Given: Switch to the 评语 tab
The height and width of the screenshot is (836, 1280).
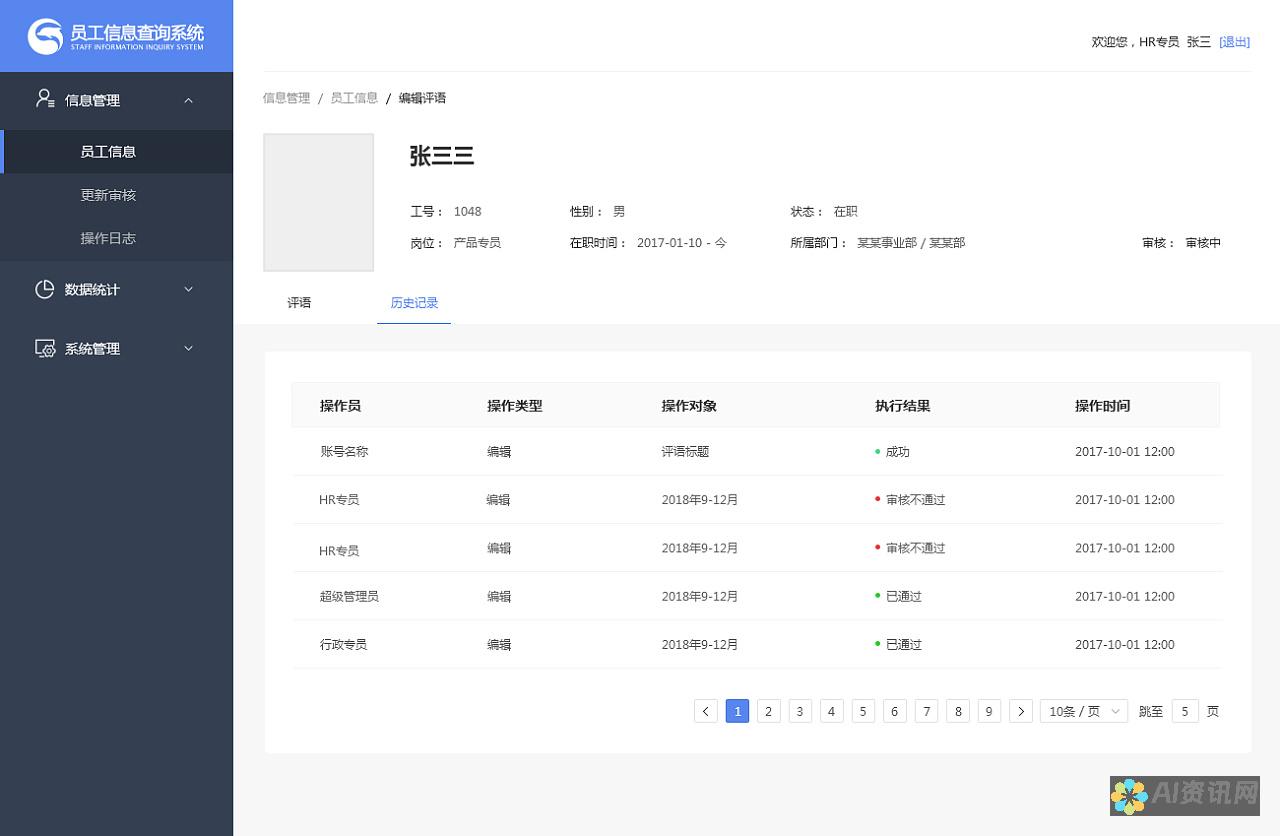Looking at the screenshot, I should pos(299,302).
